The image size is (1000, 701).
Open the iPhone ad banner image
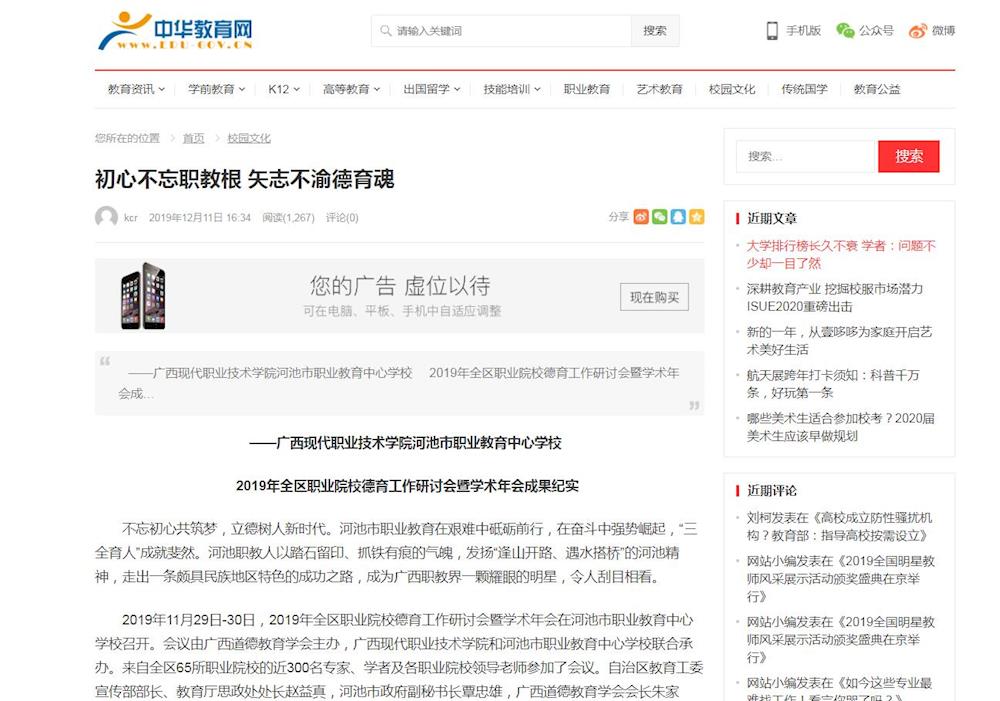143,296
